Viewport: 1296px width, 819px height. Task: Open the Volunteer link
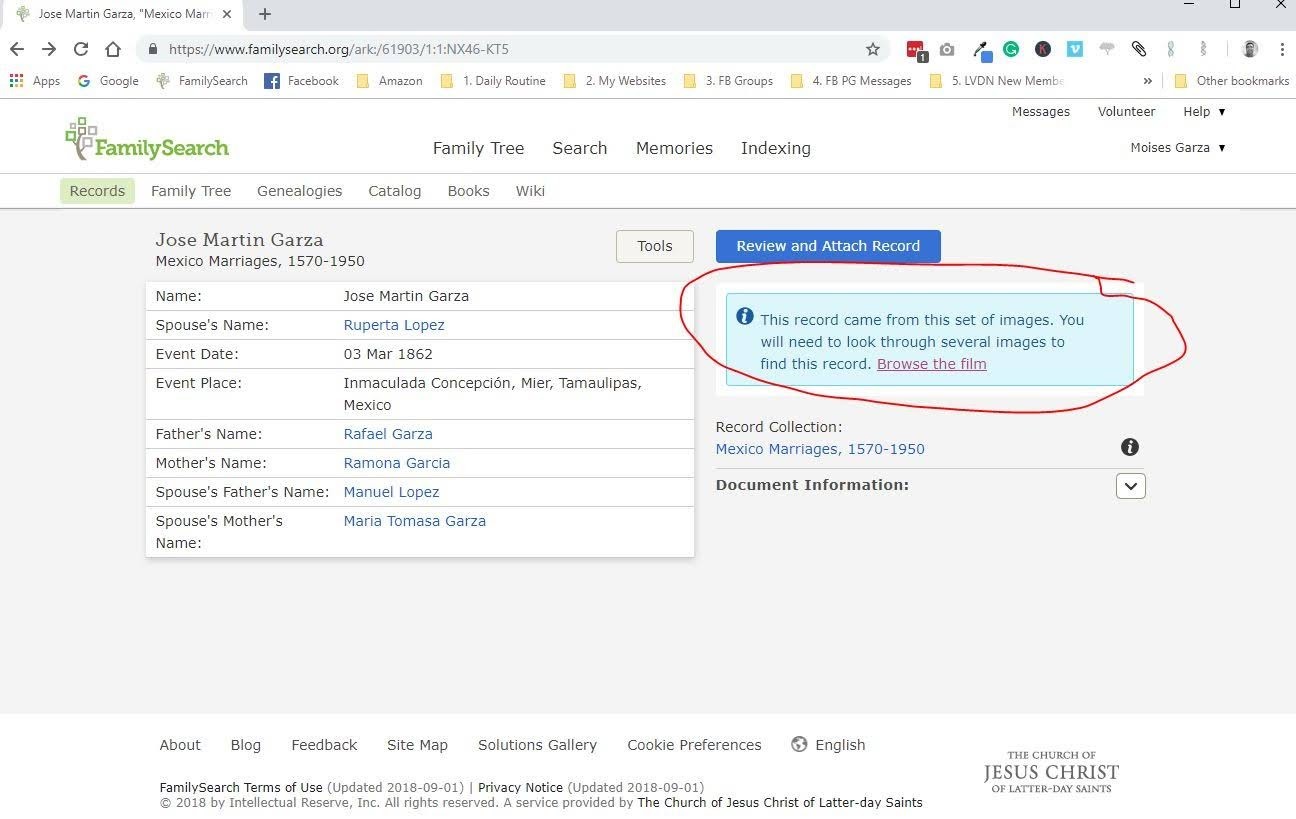[1127, 111]
